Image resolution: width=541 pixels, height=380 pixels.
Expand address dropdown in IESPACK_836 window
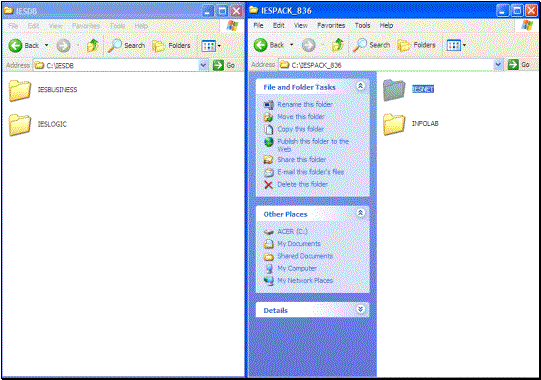pyautogui.click(x=498, y=65)
